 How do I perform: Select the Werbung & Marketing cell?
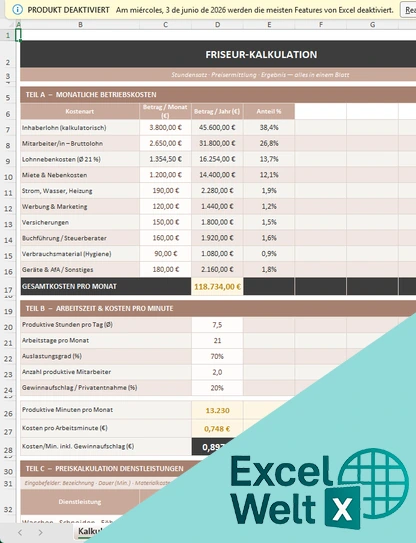pyautogui.click(x=80, y=206)
